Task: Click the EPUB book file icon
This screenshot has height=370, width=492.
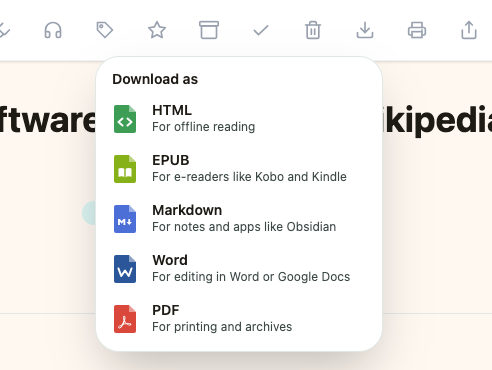Action: [x=125, y=169]
